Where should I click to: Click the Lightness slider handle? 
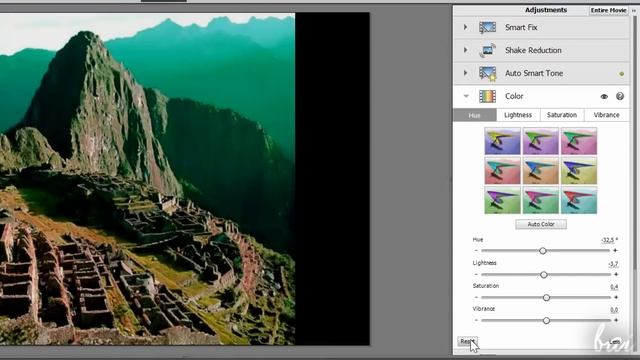(x=544, y=275)
